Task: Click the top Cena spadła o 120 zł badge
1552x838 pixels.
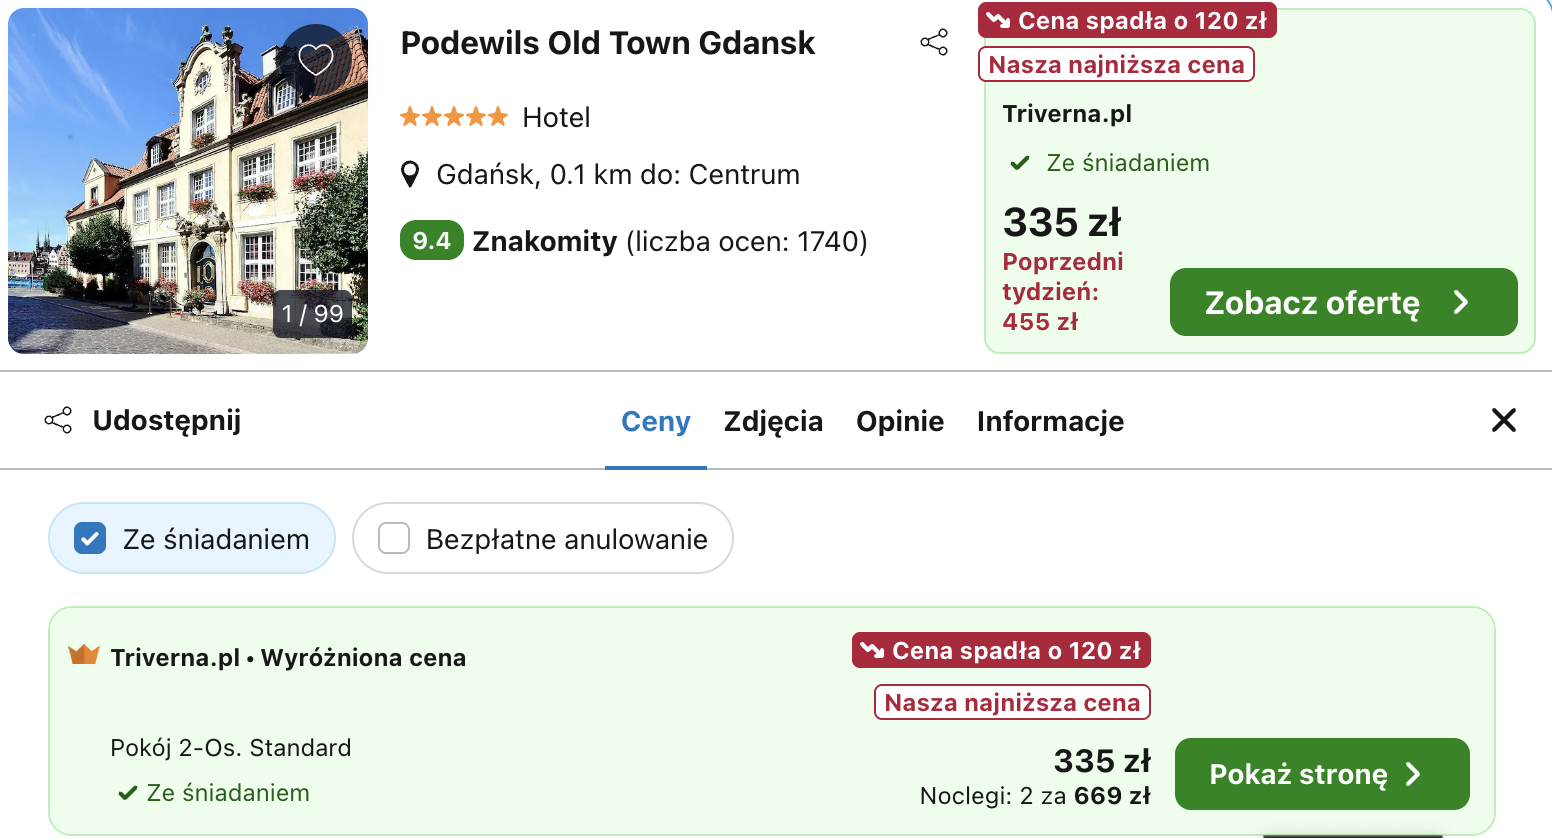Action: (x=1127, y=20)
